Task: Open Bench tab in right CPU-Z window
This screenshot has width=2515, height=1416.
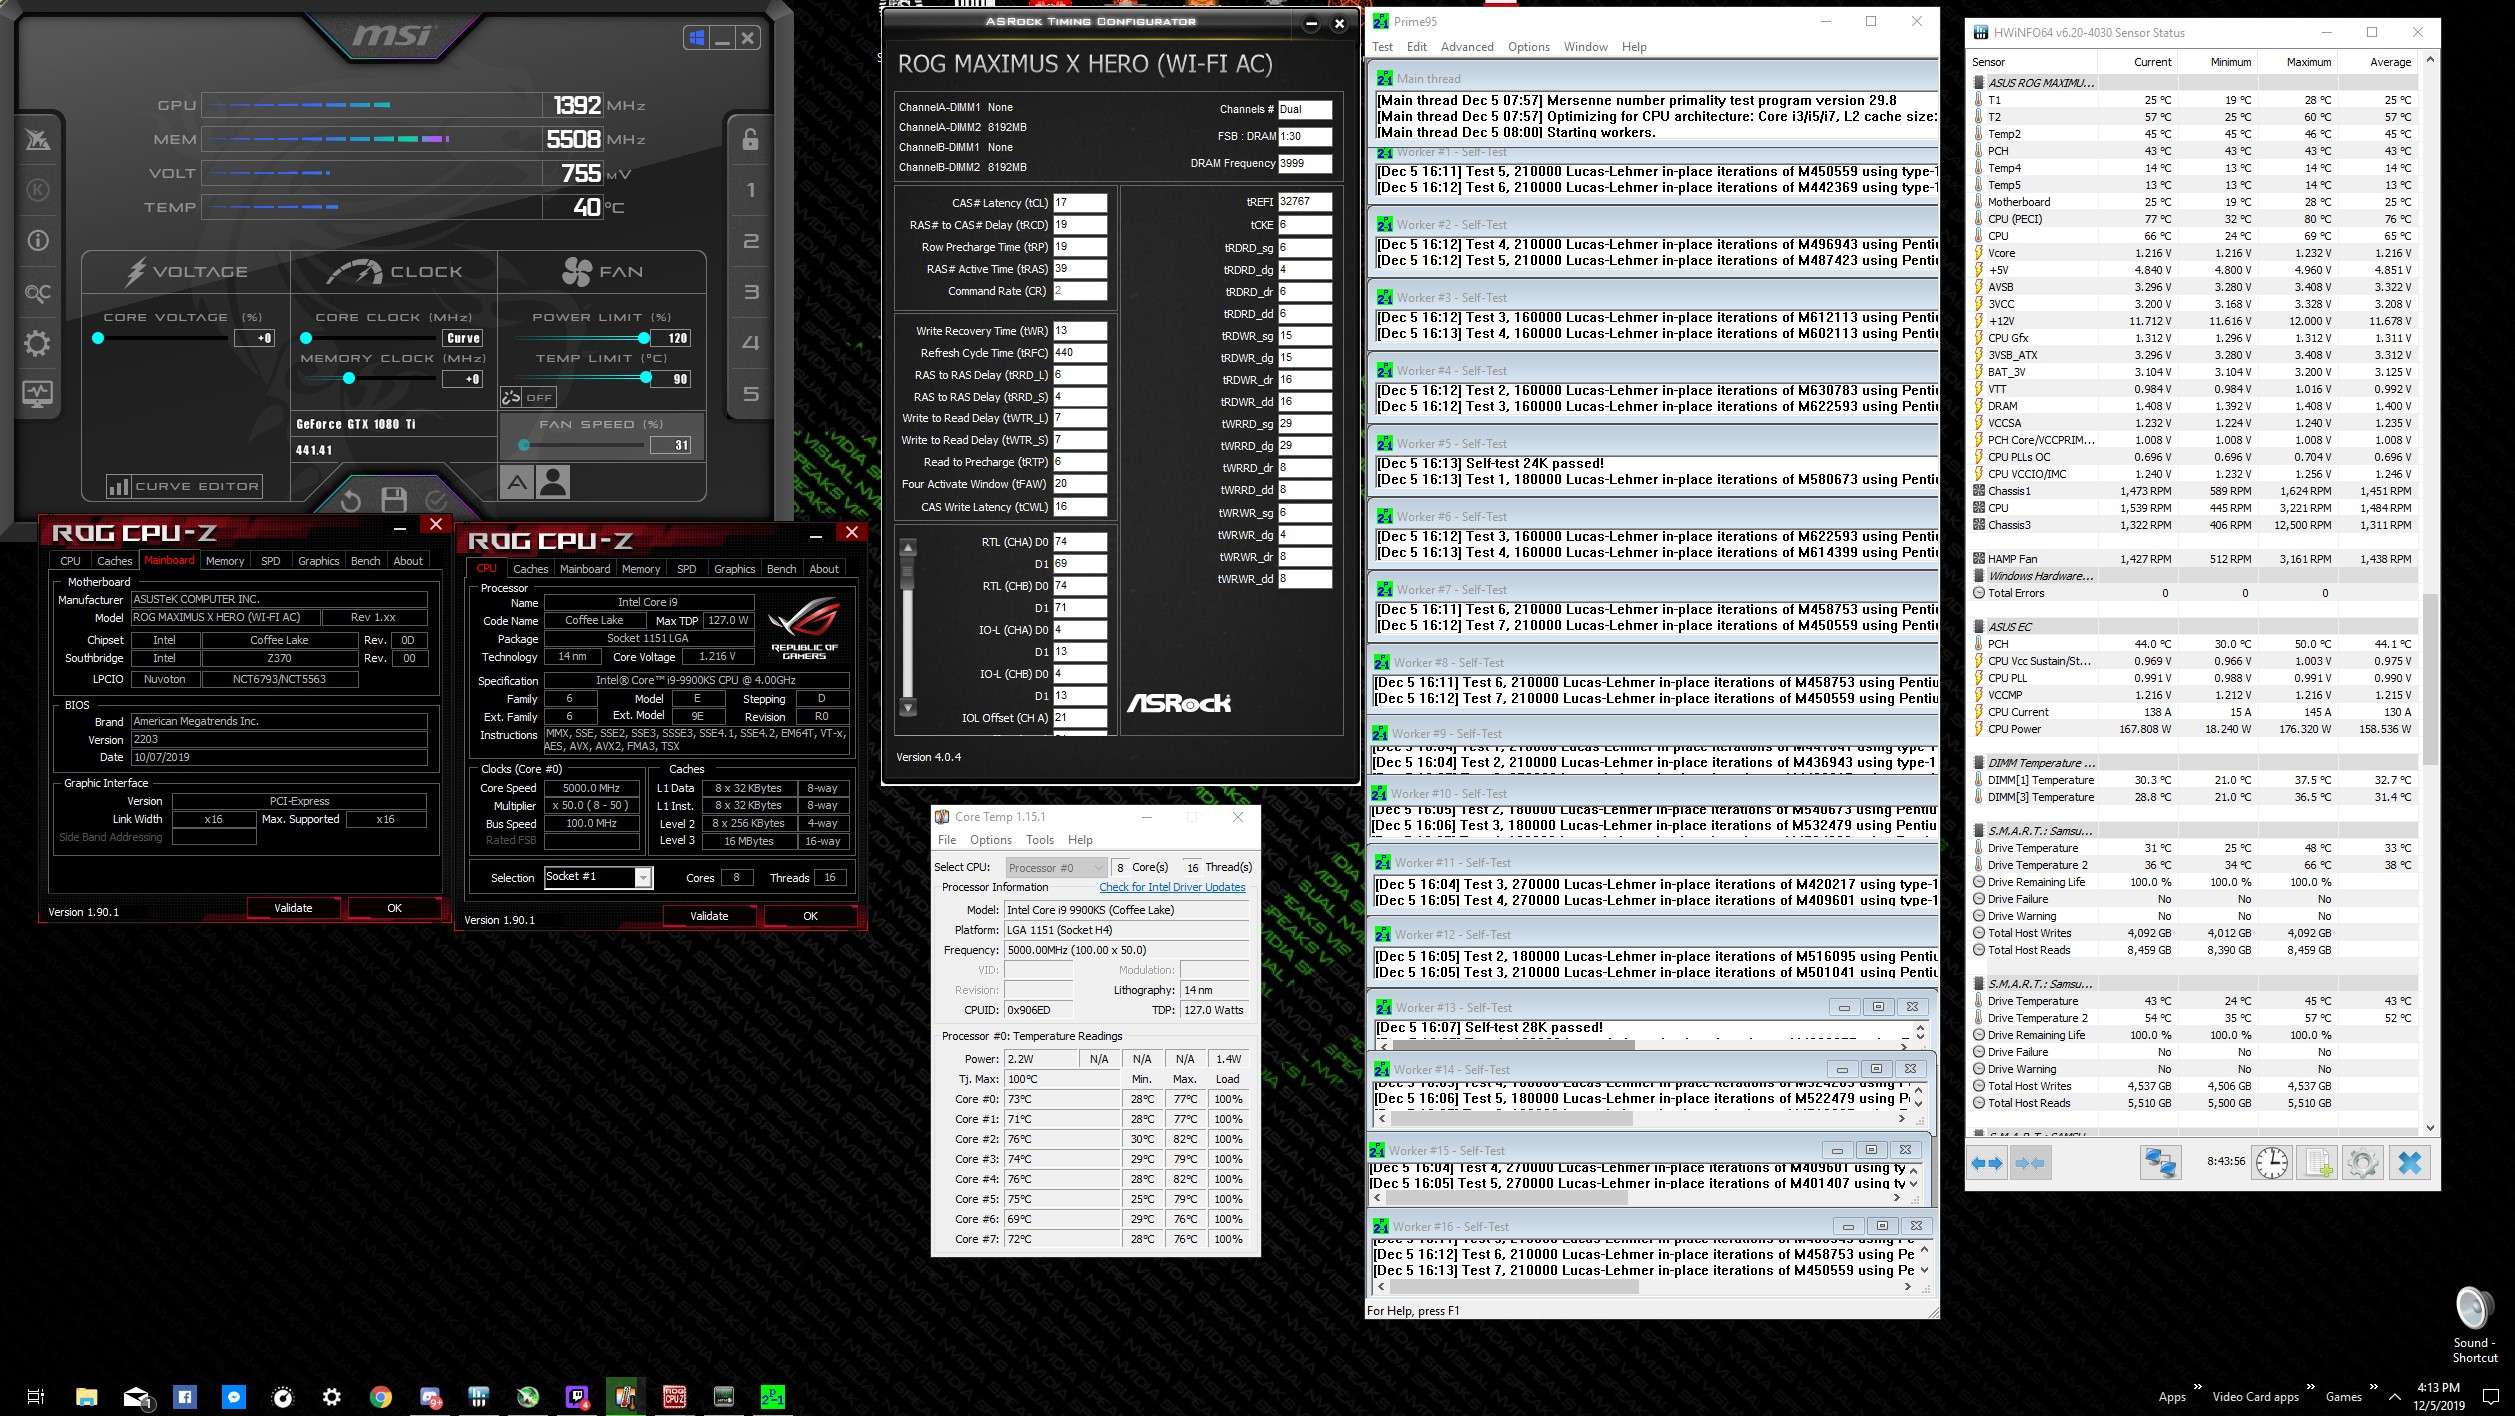Action: tap(781, 569)
